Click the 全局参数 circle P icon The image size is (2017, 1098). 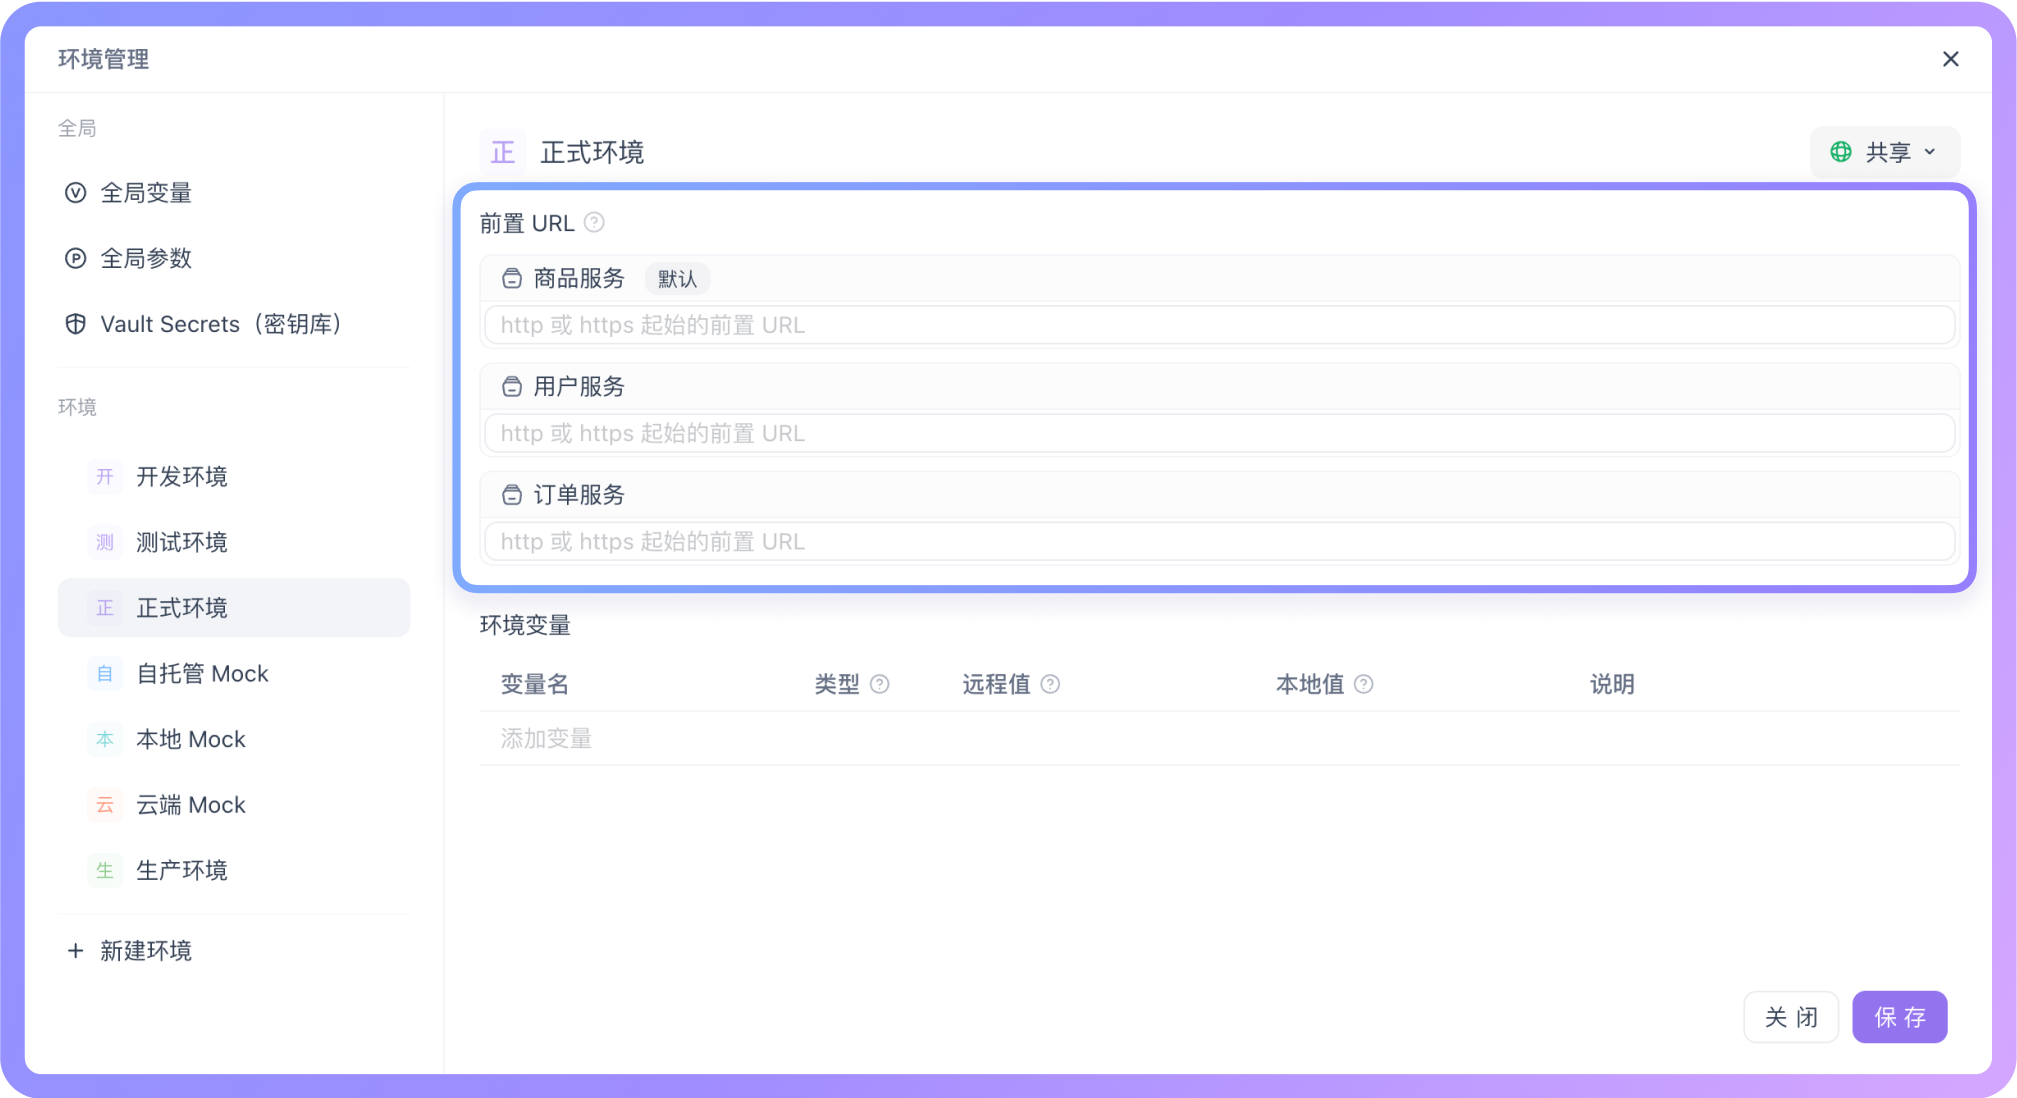click(x=75, y=258)
